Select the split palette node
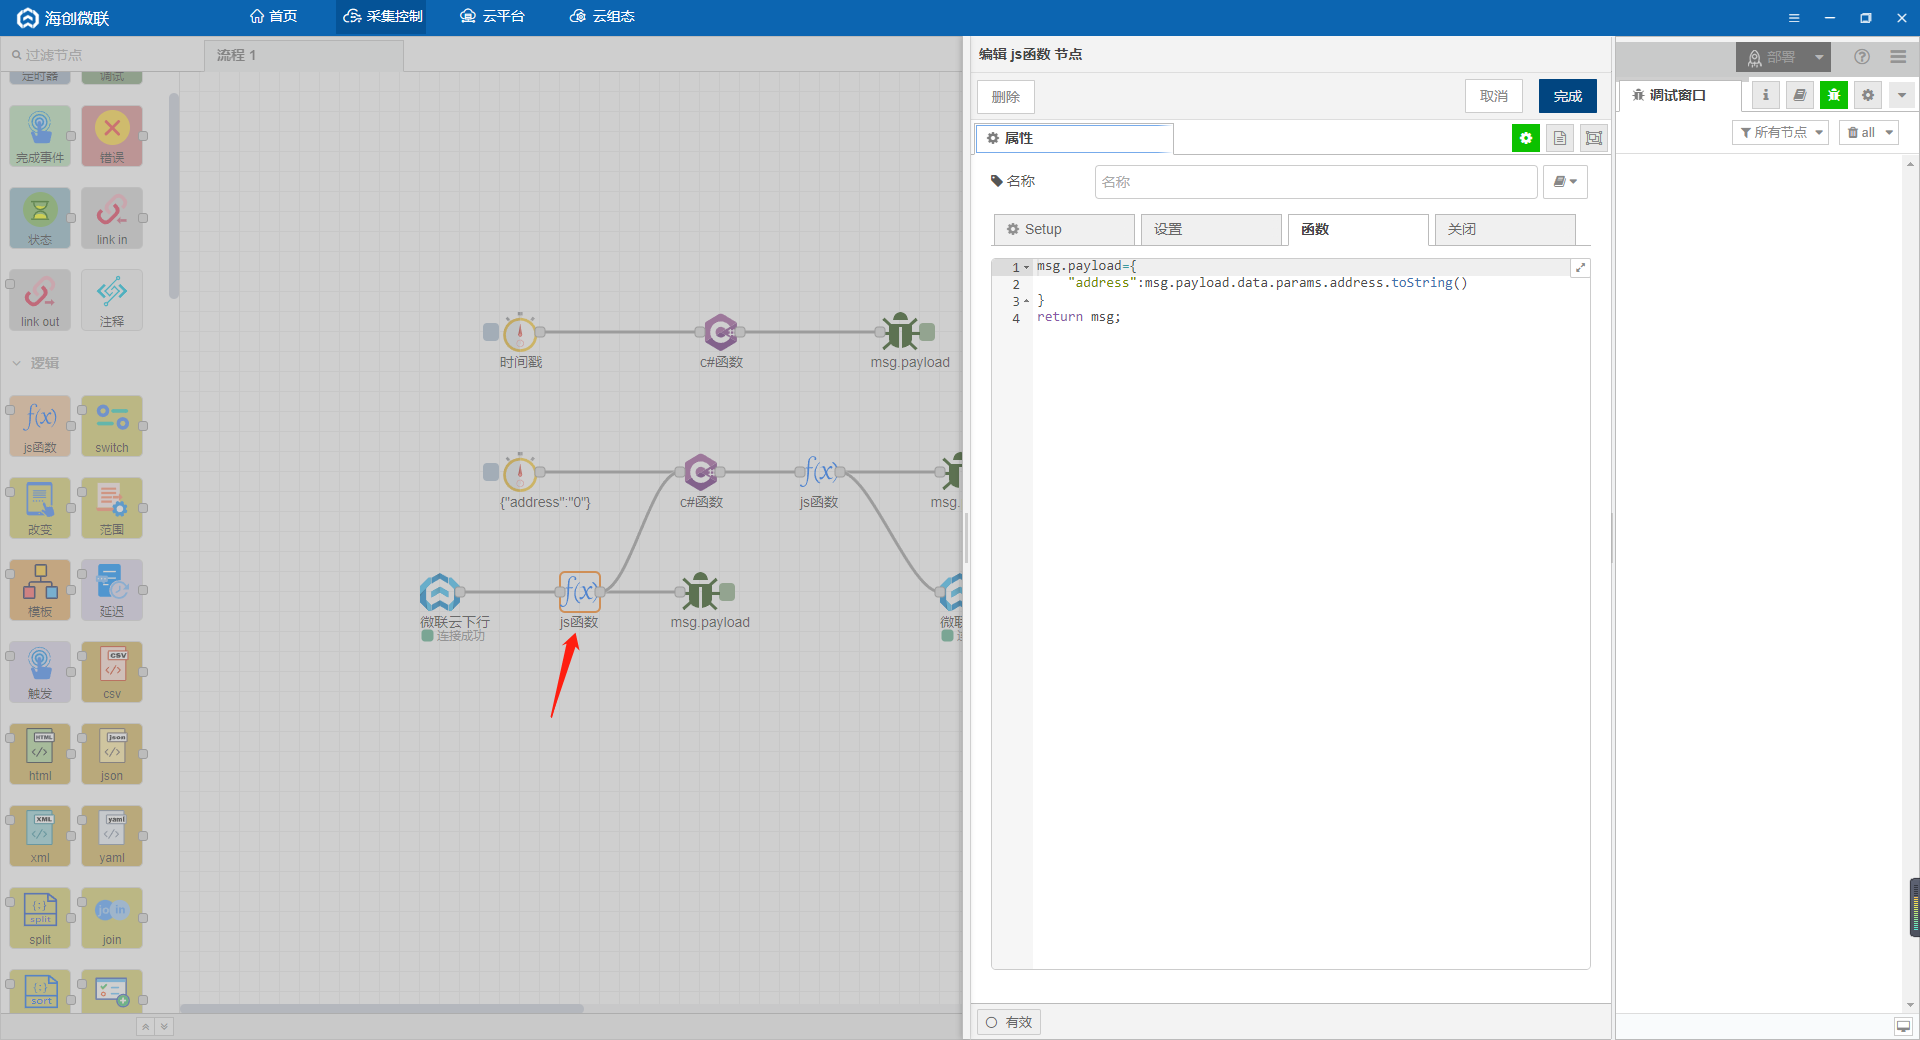 [40, 918]
